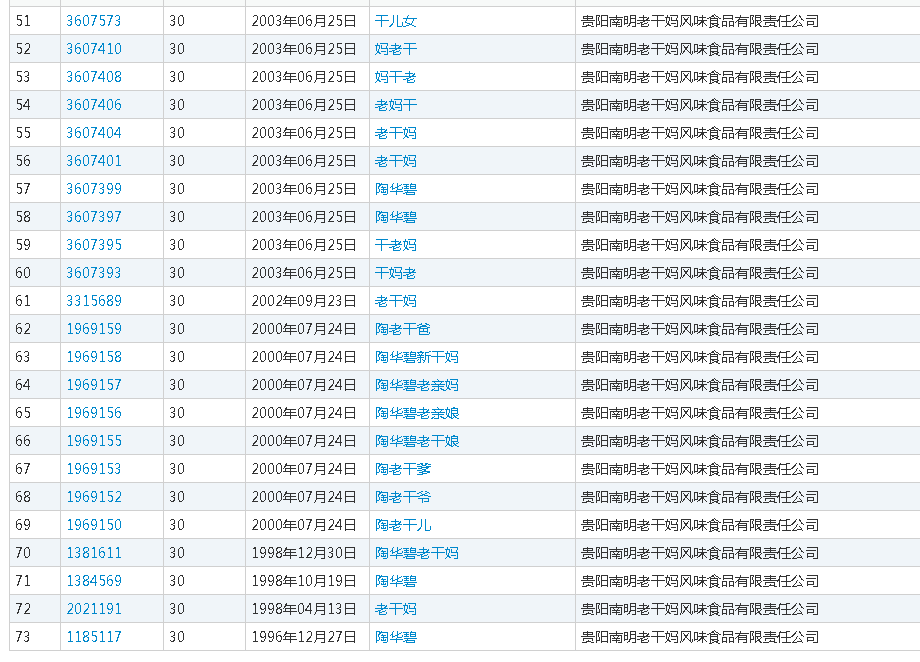Open registration number 1969153 link
The width and height of the screenshot is (920, 662).
click(x=94, y=469)
